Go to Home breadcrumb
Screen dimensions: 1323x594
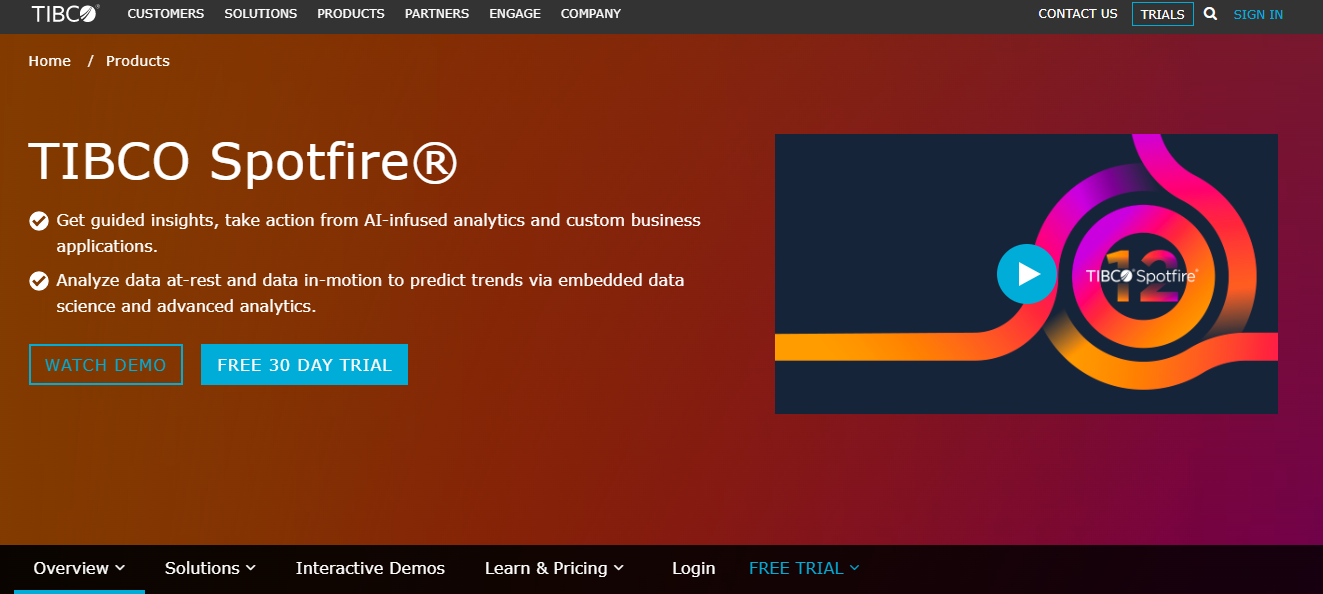(50, 61)
